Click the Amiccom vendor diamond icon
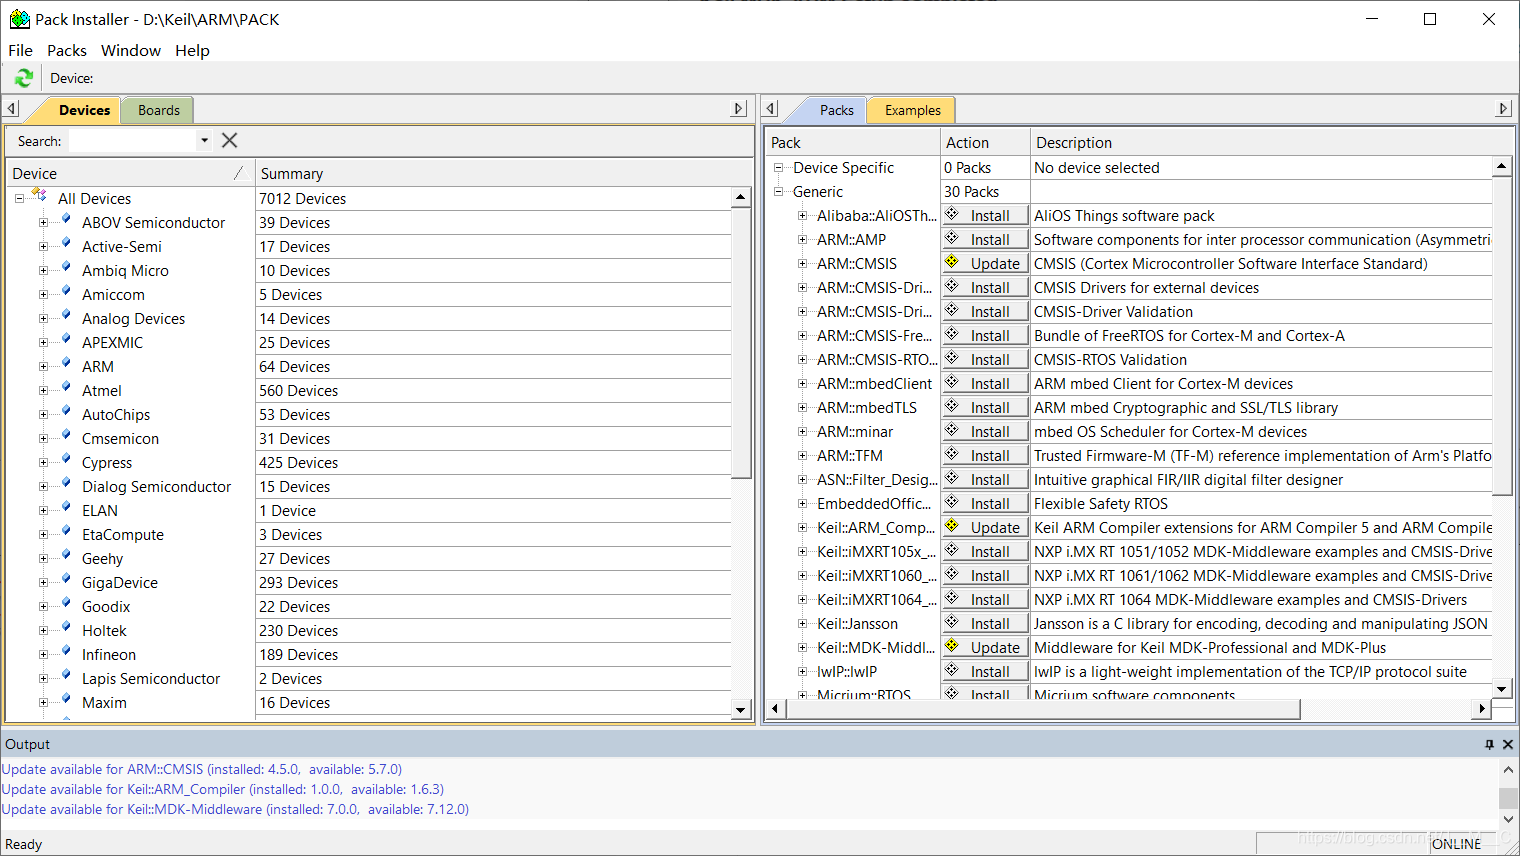 coord(66,292)
